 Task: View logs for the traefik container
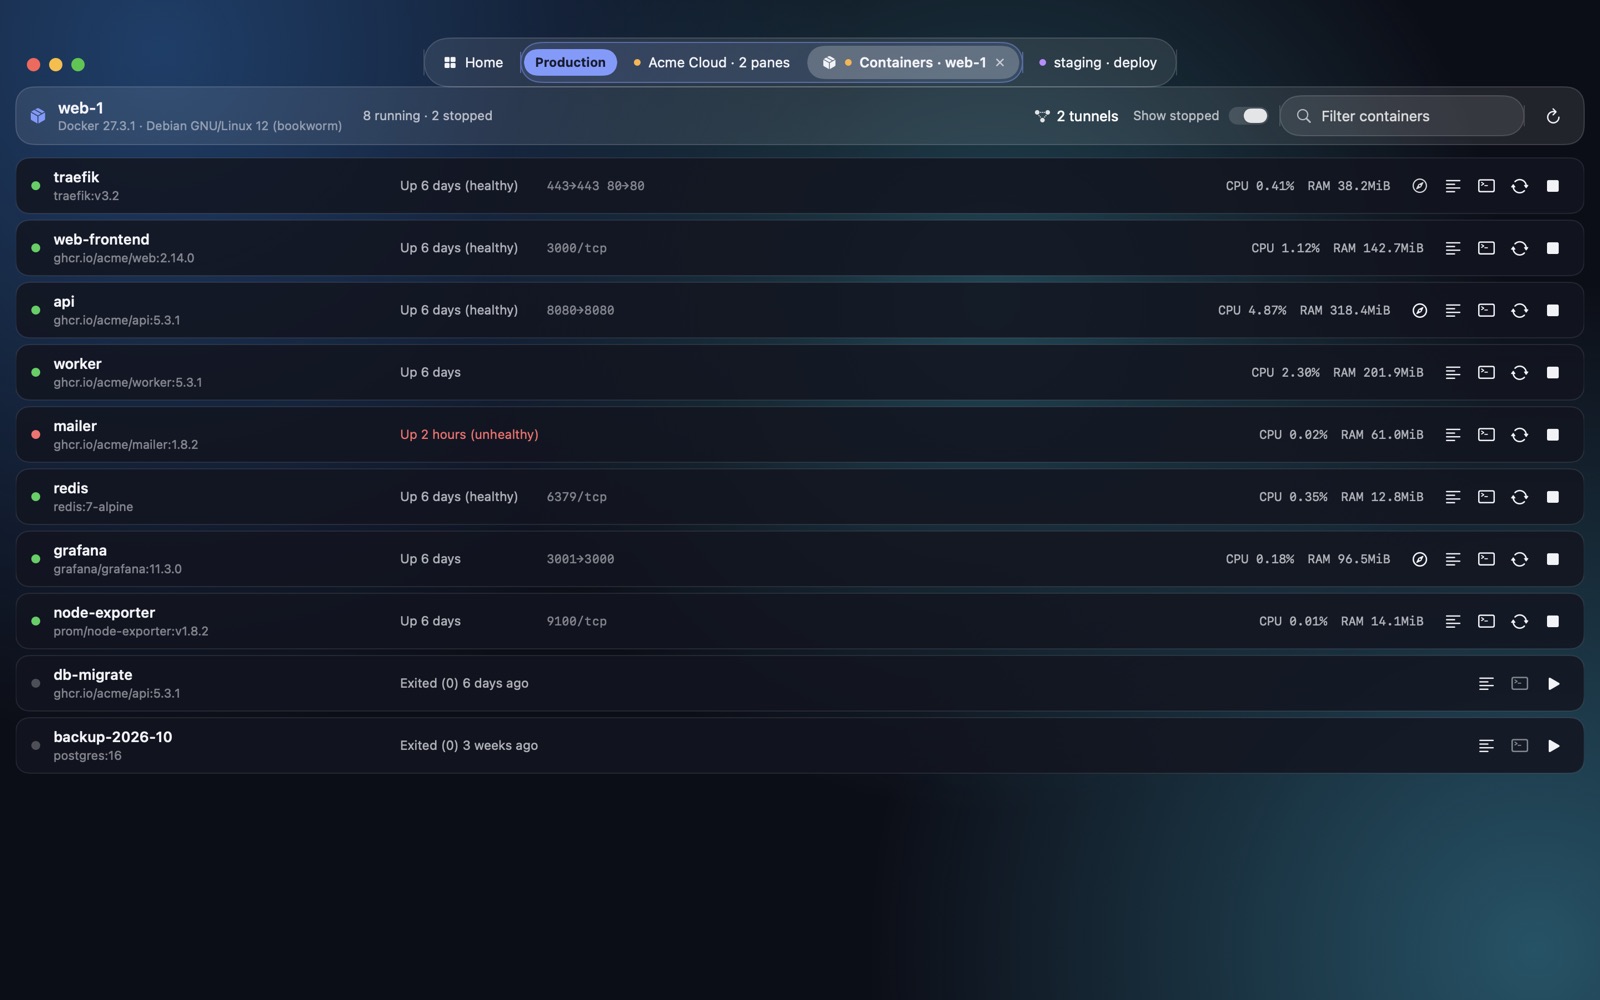click(1453, 186)
